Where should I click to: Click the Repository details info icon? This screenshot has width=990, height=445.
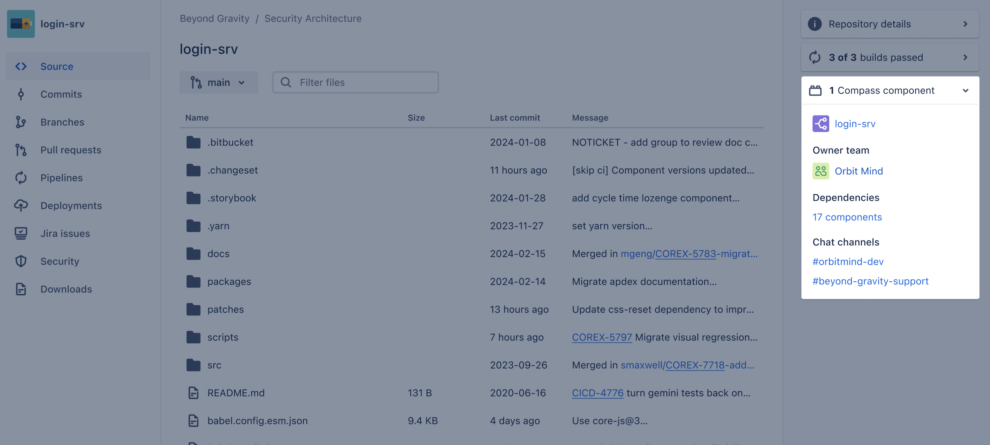(815, 24)
